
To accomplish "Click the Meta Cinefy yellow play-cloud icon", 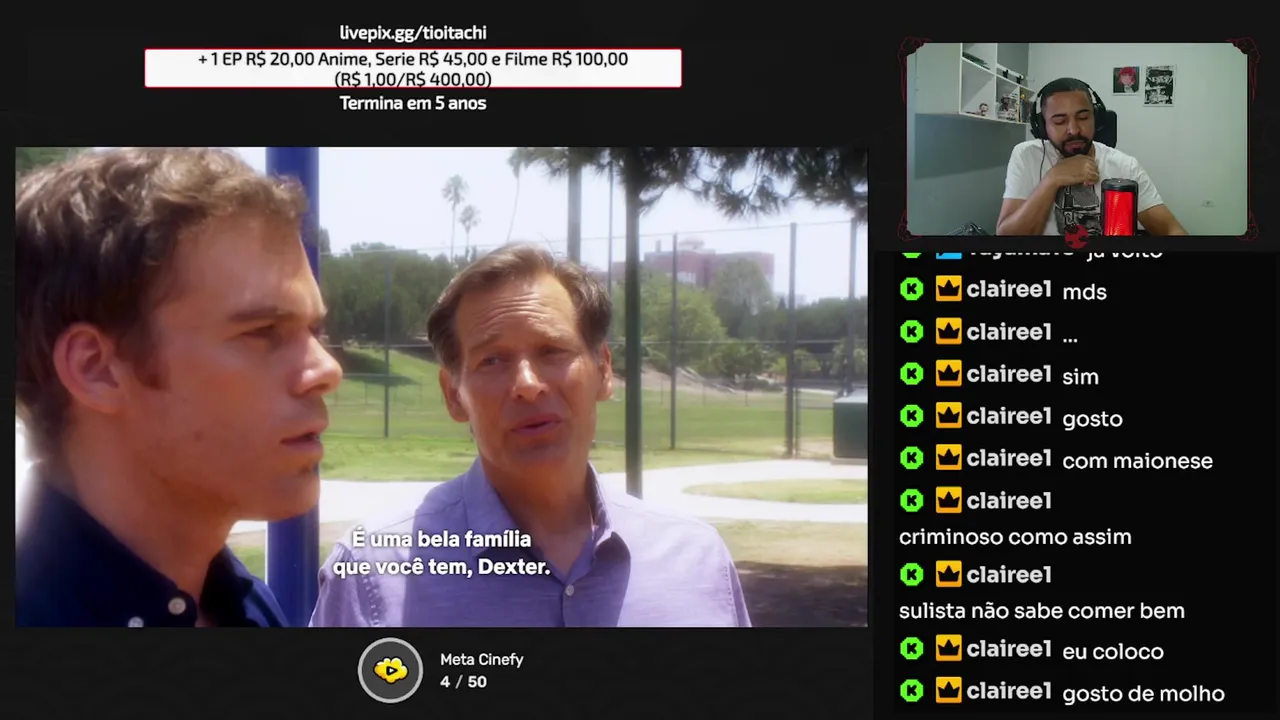I will (x=391, y=670).
